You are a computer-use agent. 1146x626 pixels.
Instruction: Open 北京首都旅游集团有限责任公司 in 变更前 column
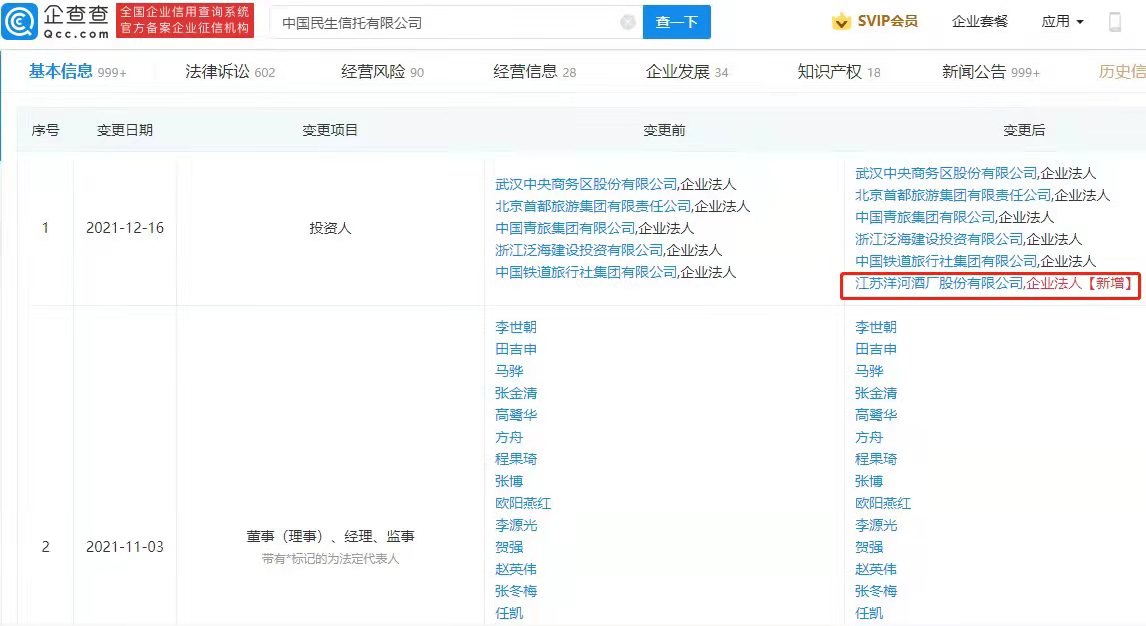click(x=593, y=207)
